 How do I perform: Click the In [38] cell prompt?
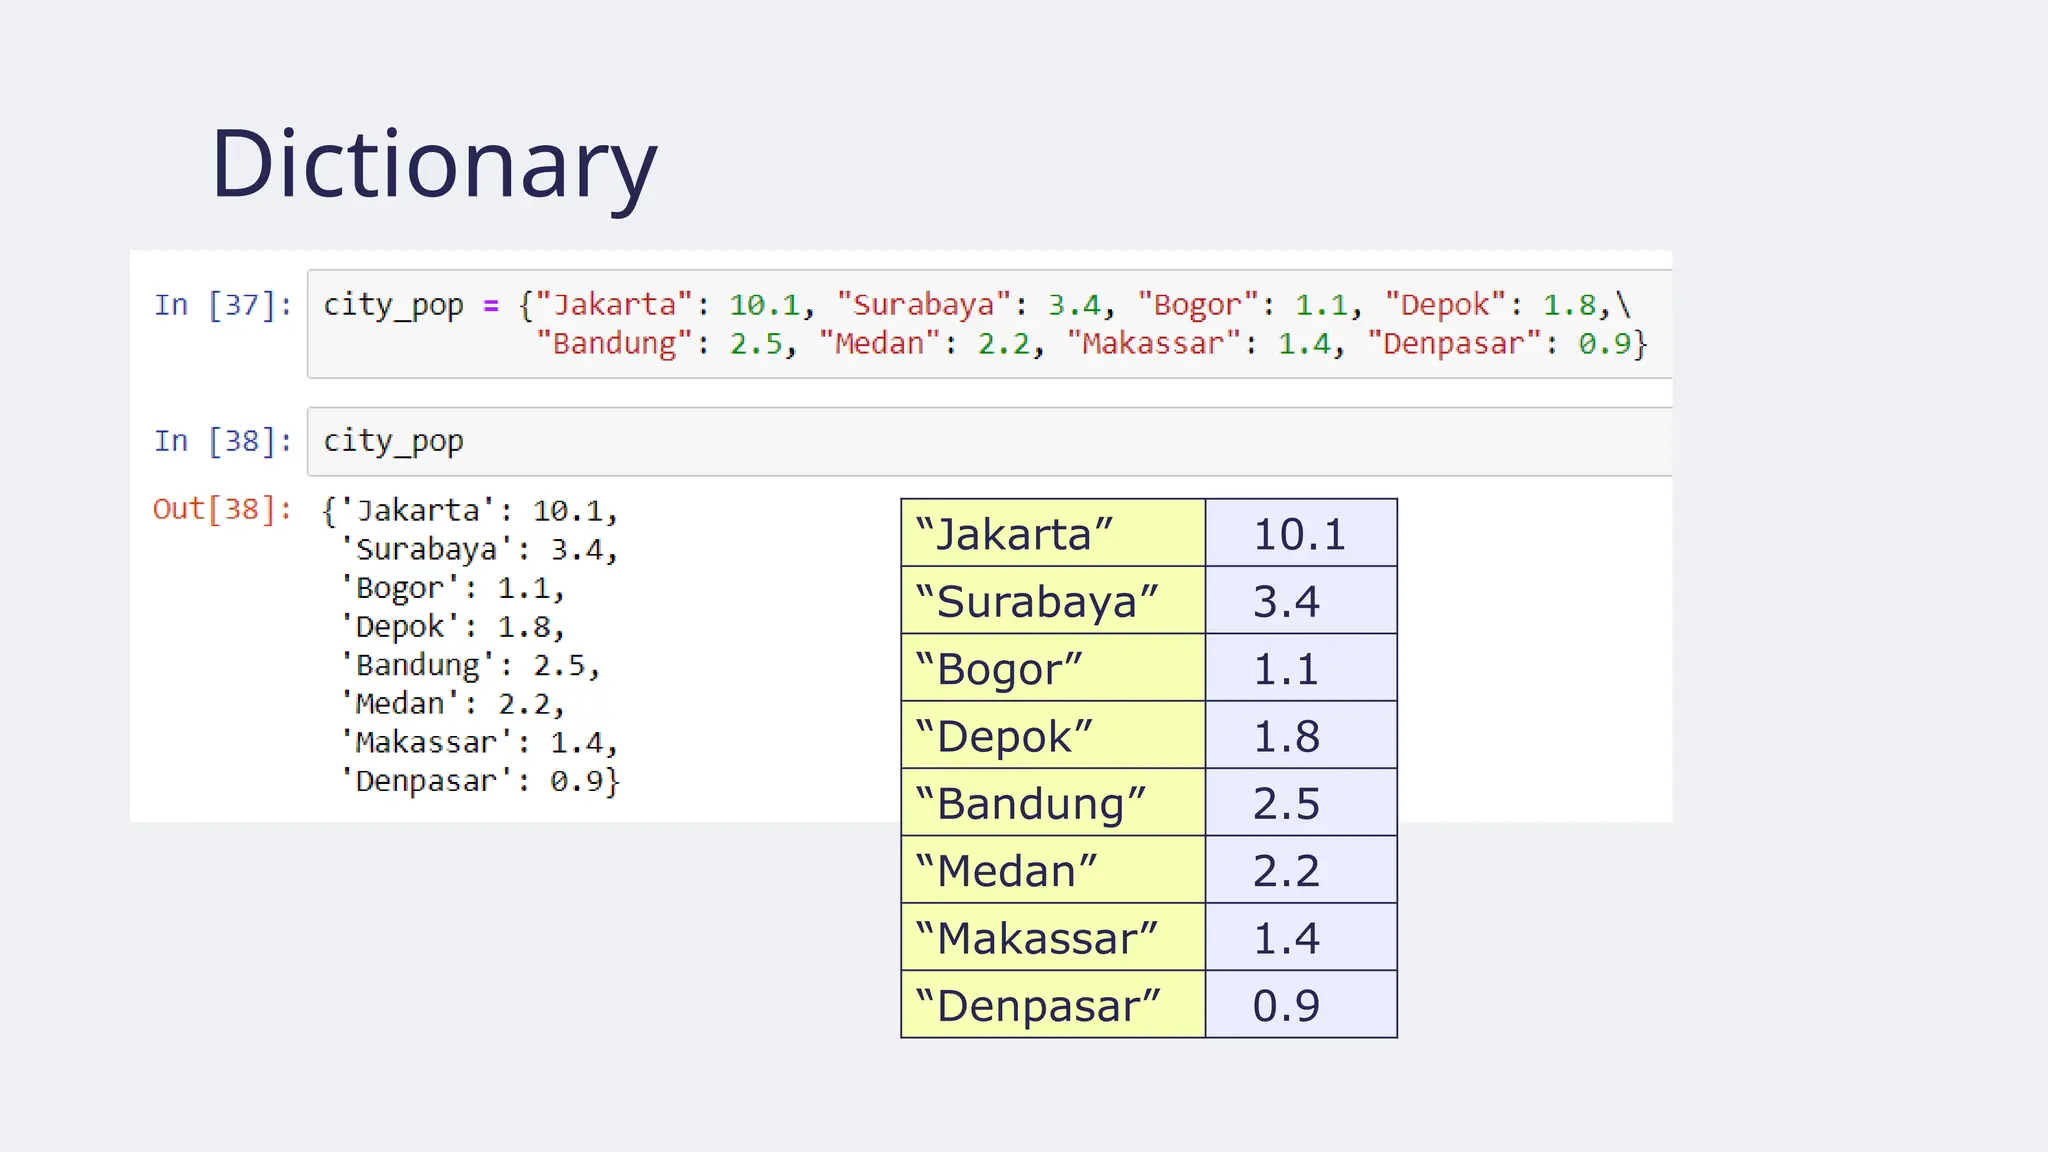point(223,440)
